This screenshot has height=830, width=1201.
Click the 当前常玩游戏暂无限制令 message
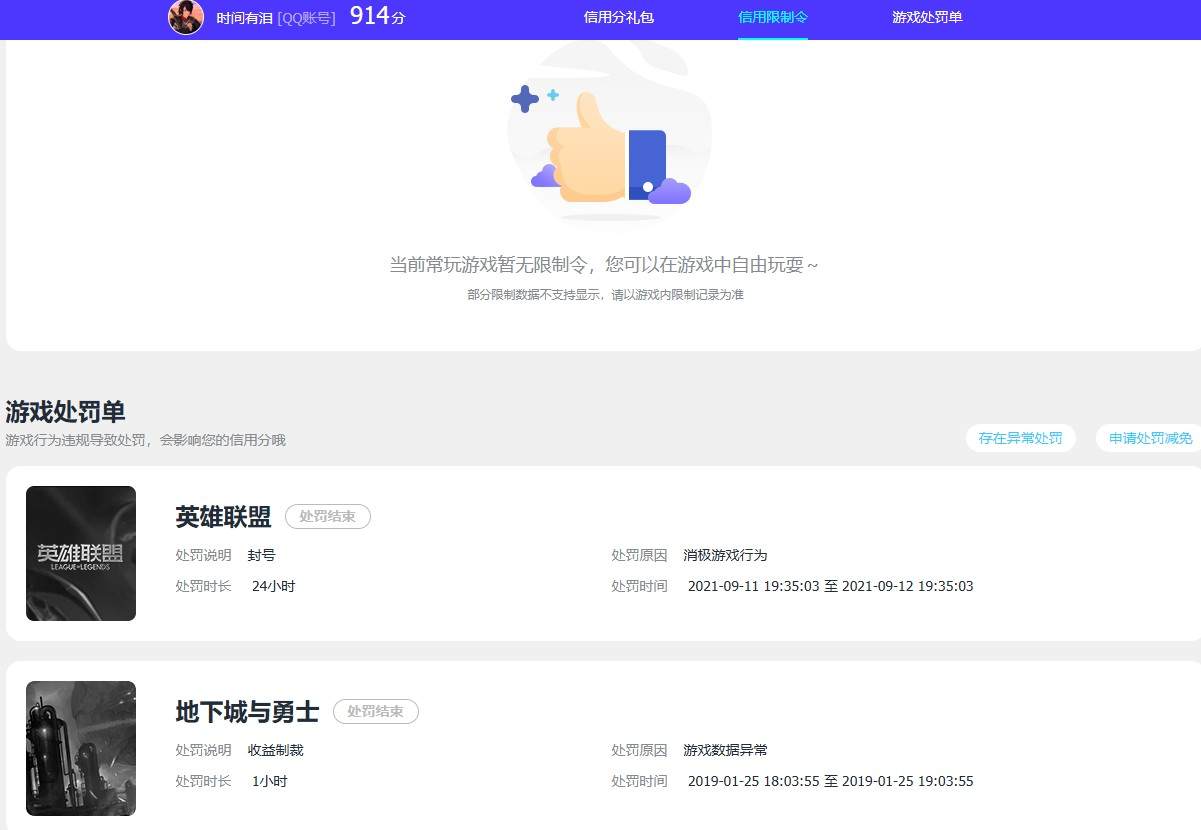[603, 265]
